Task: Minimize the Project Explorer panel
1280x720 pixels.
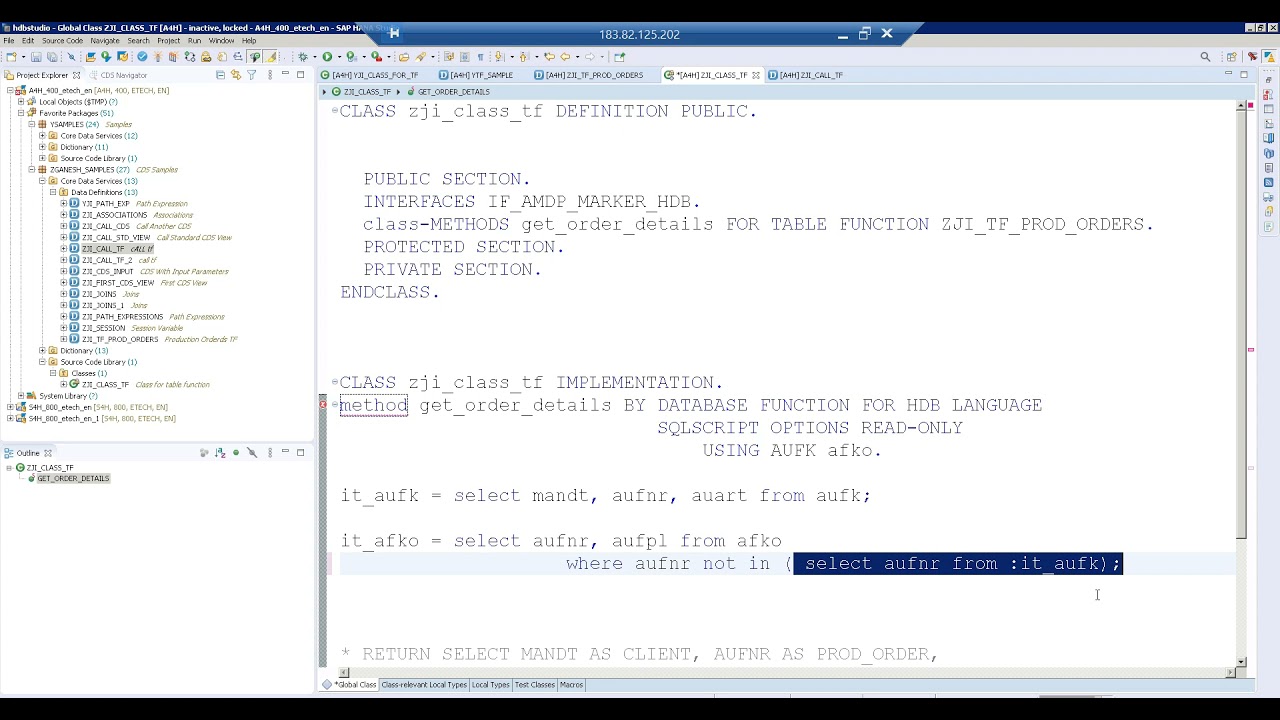Action: (x=286, y=74)
